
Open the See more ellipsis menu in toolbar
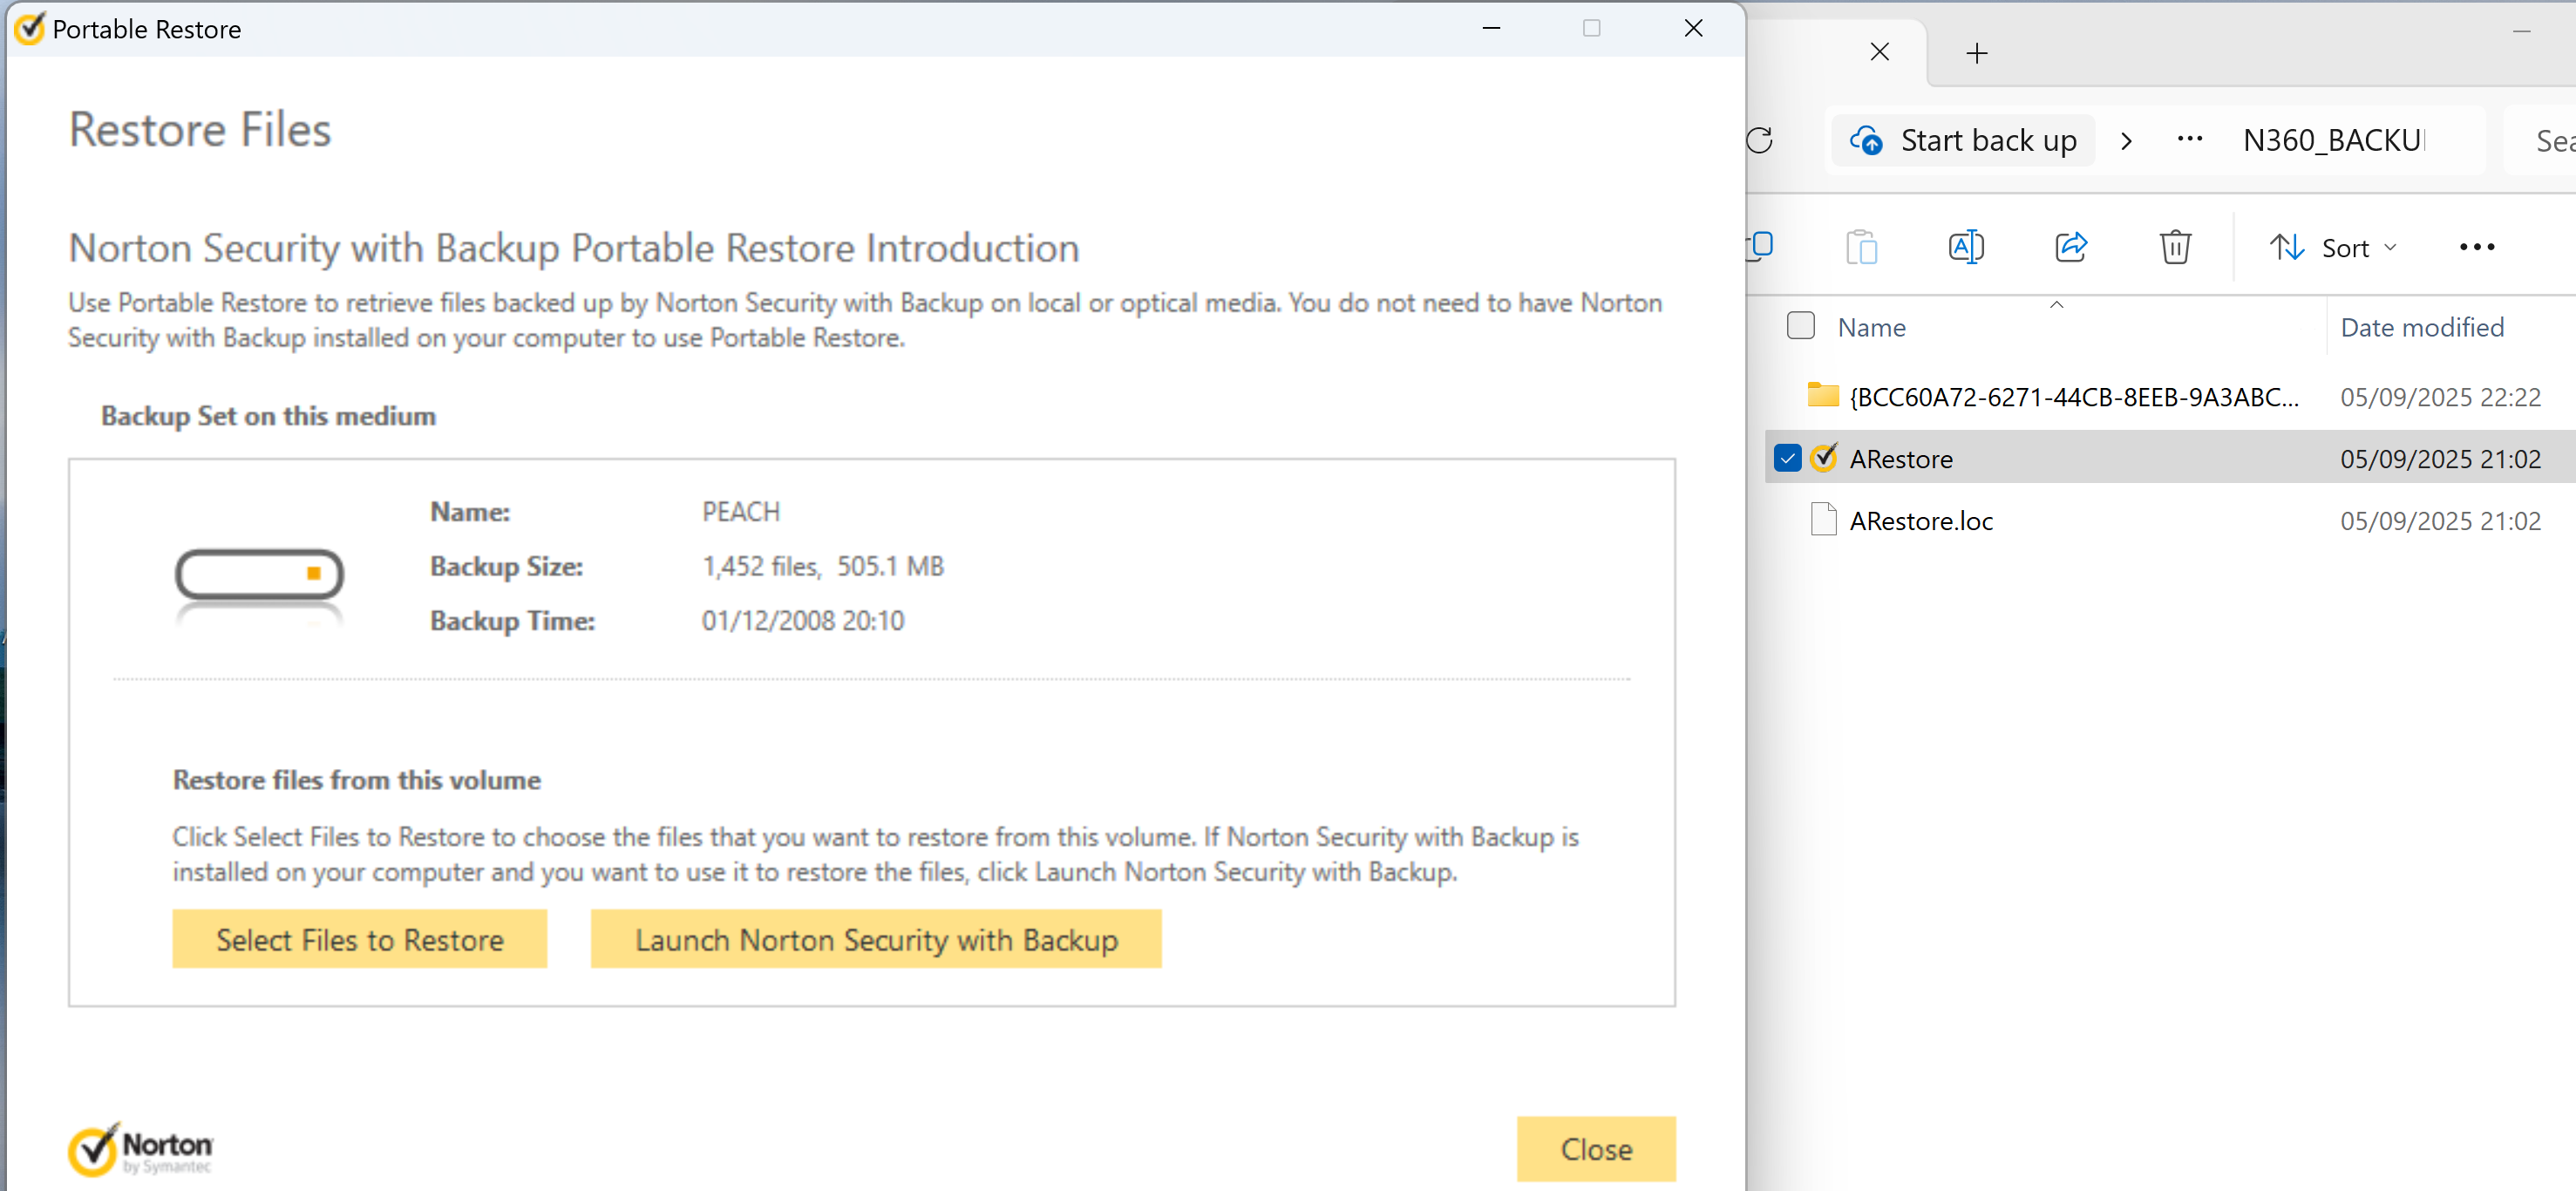pos(2477,247)
